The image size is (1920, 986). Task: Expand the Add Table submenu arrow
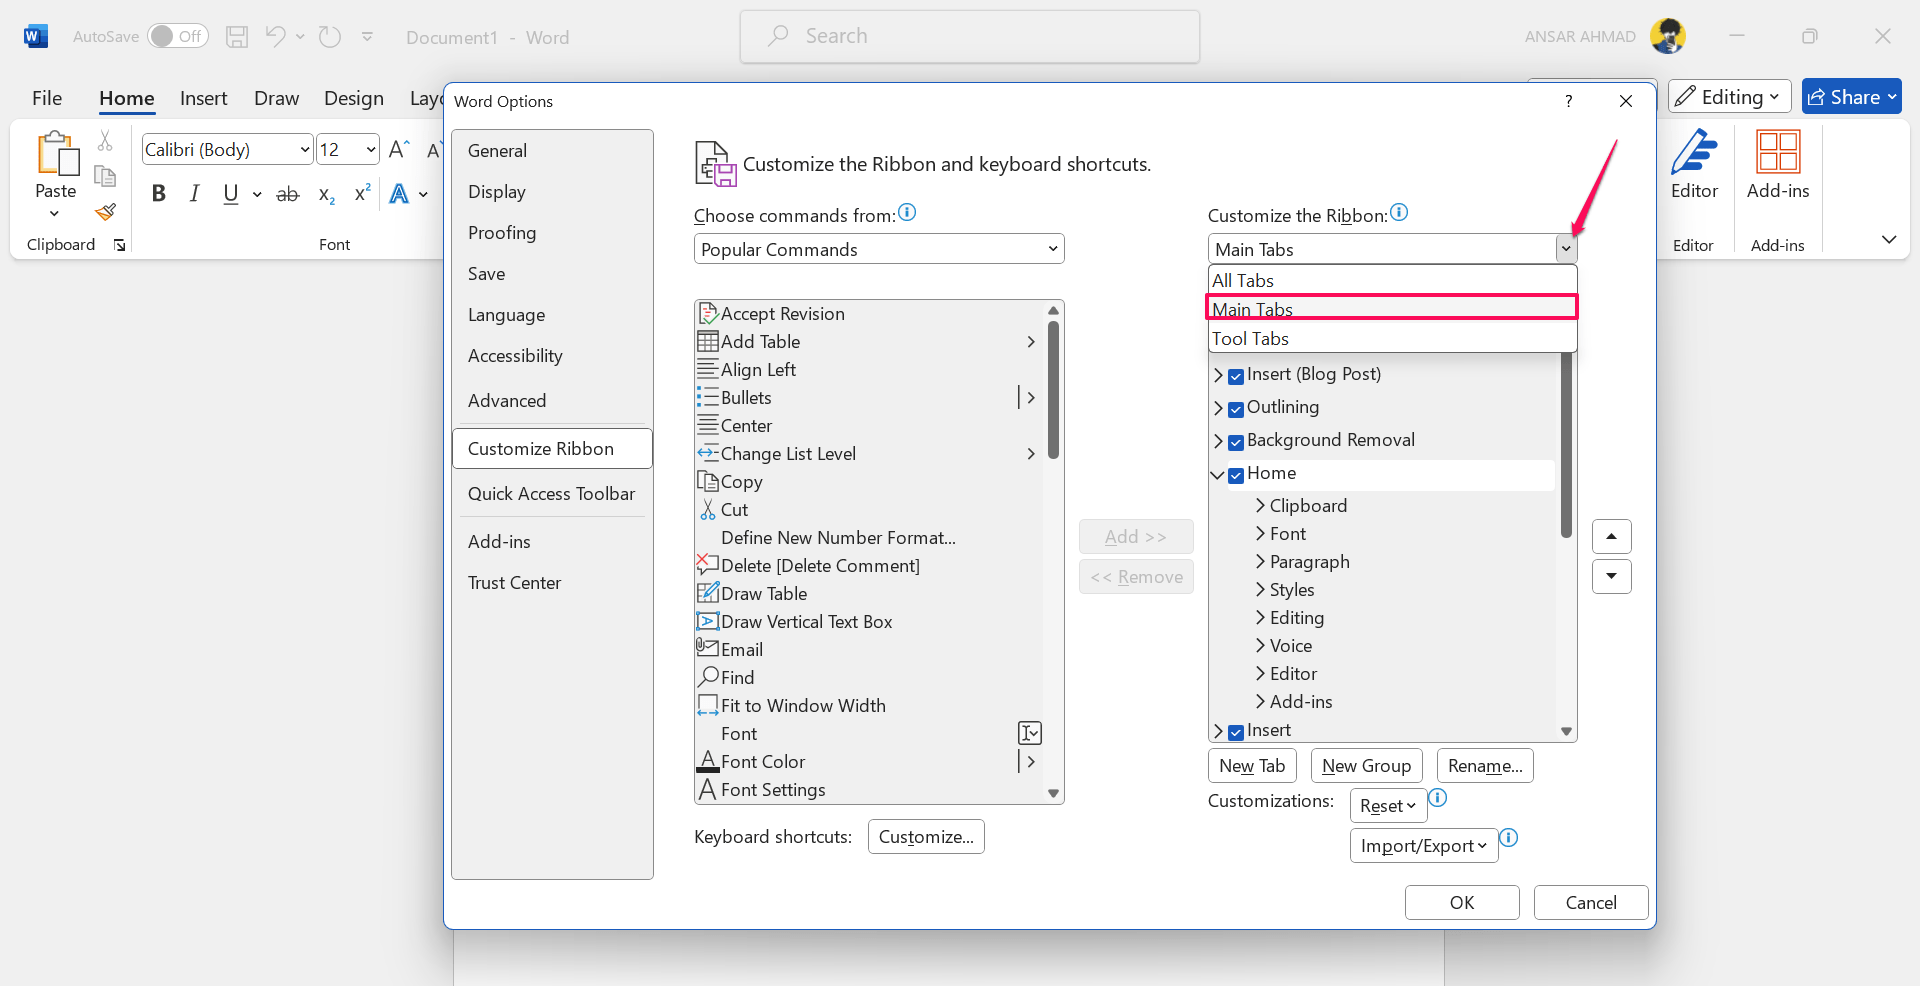[x=1031, y=342]
